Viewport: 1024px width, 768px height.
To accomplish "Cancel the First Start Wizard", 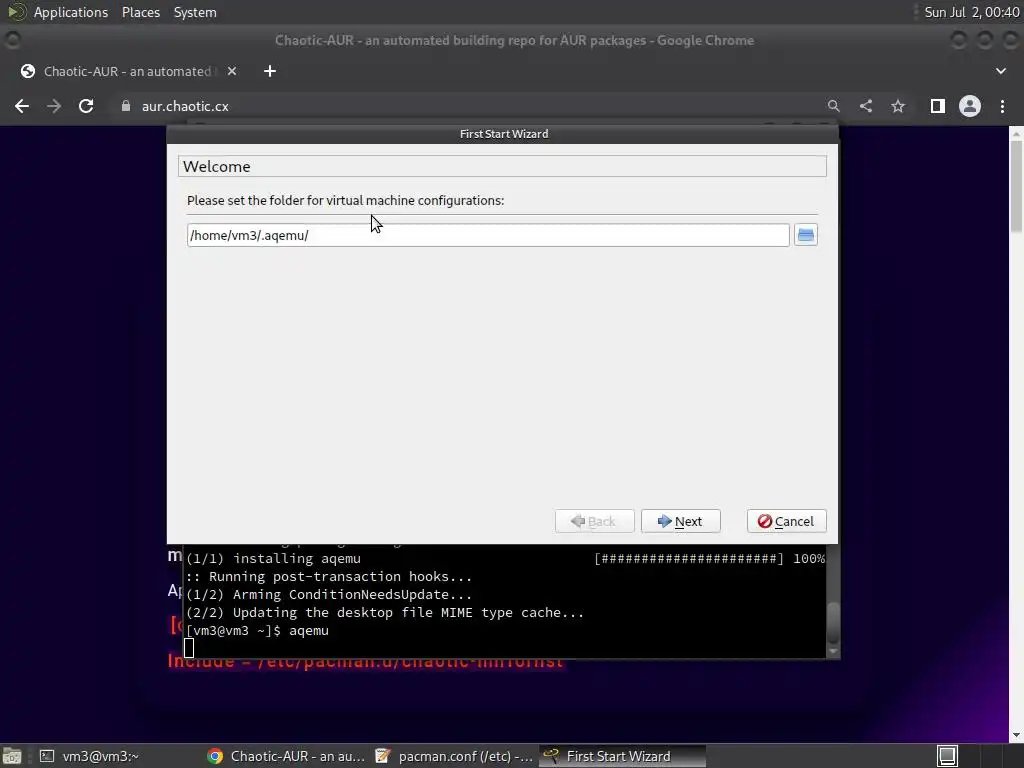I will pyautogui.click(x=786, y=521).
